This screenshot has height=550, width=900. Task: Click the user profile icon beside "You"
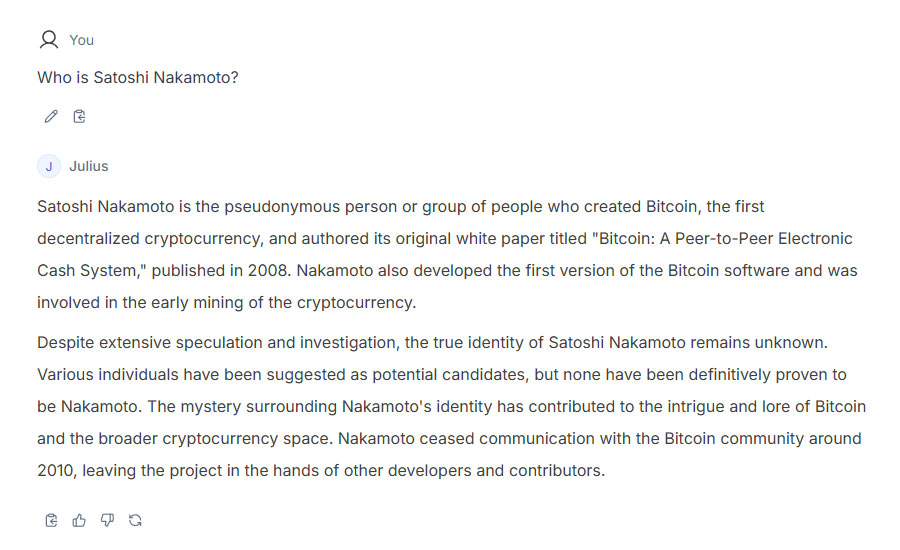click(x=48, y=40)
